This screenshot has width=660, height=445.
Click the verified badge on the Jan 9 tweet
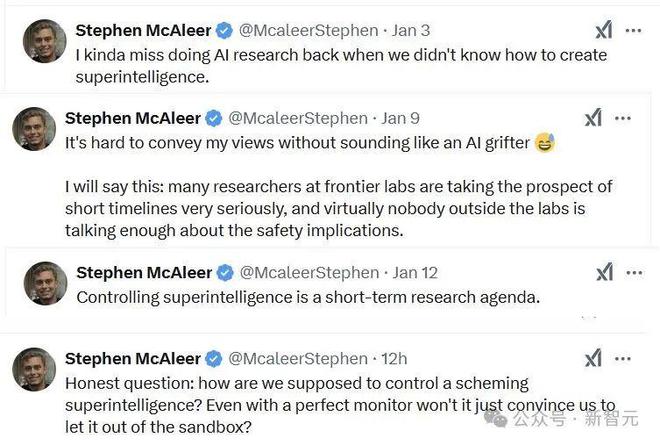pos(213,118)
